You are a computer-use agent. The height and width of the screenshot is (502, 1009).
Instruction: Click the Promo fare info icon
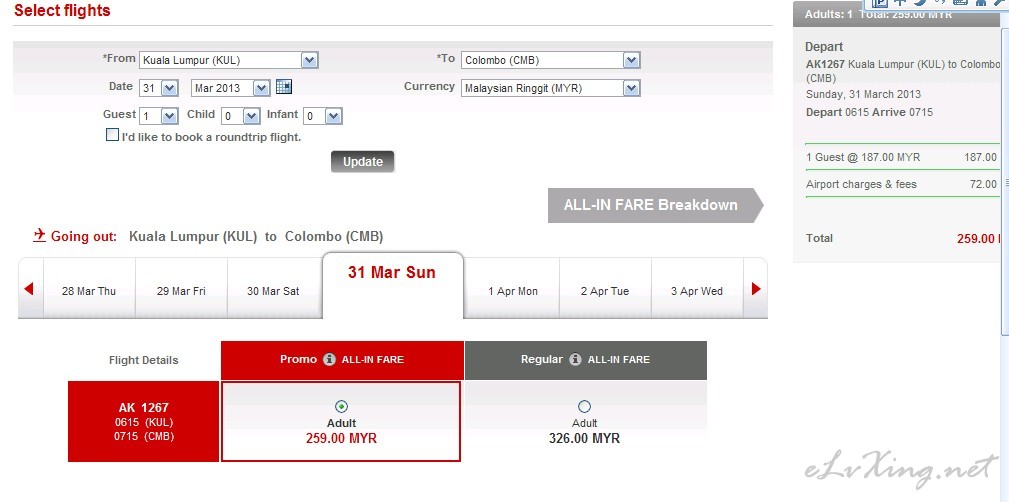coord(329,360)
